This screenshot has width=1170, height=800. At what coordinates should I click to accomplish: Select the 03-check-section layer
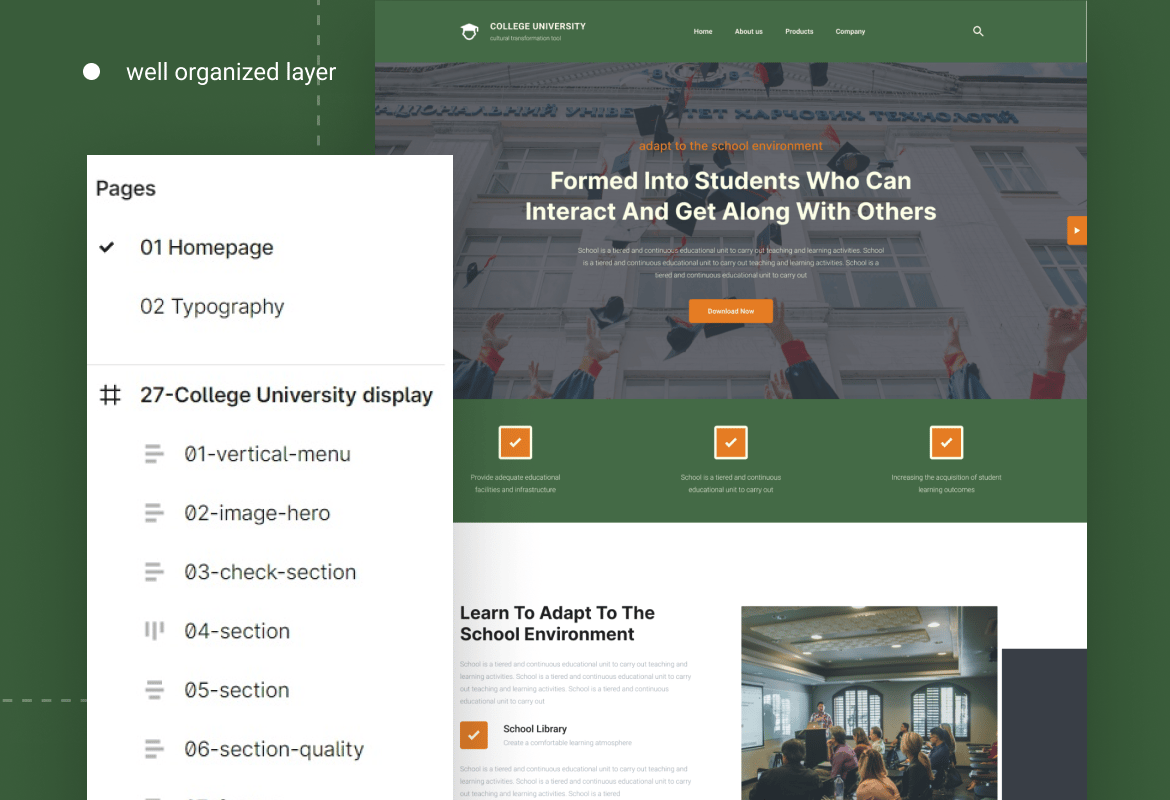pos(270,572)
